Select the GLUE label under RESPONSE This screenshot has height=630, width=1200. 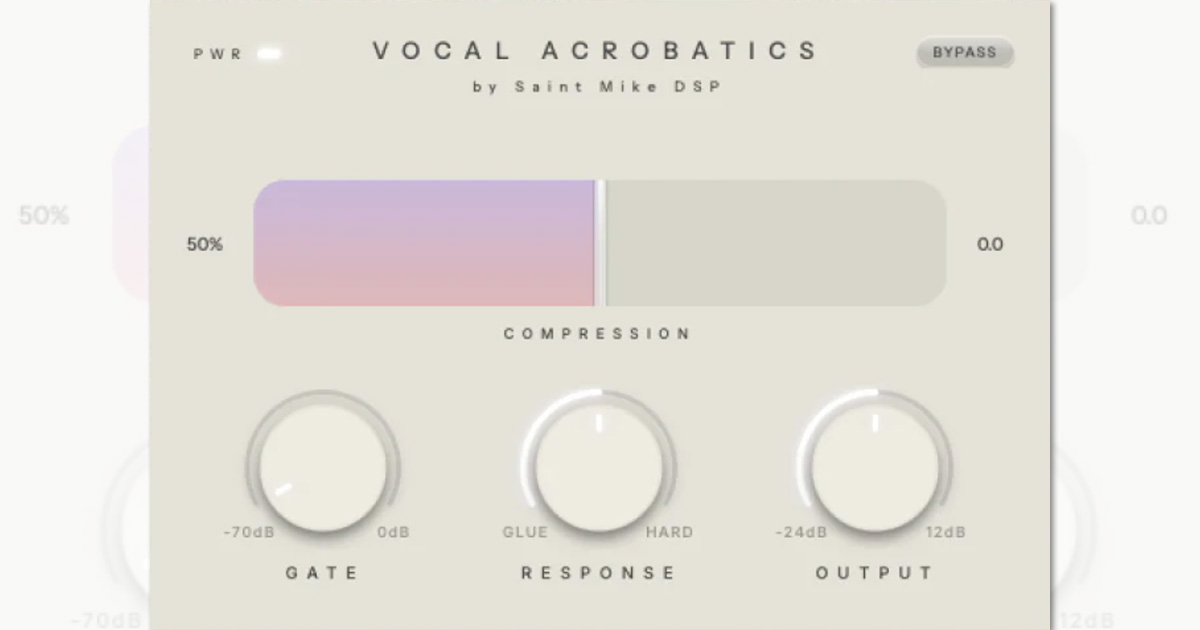tap(523, 532)
